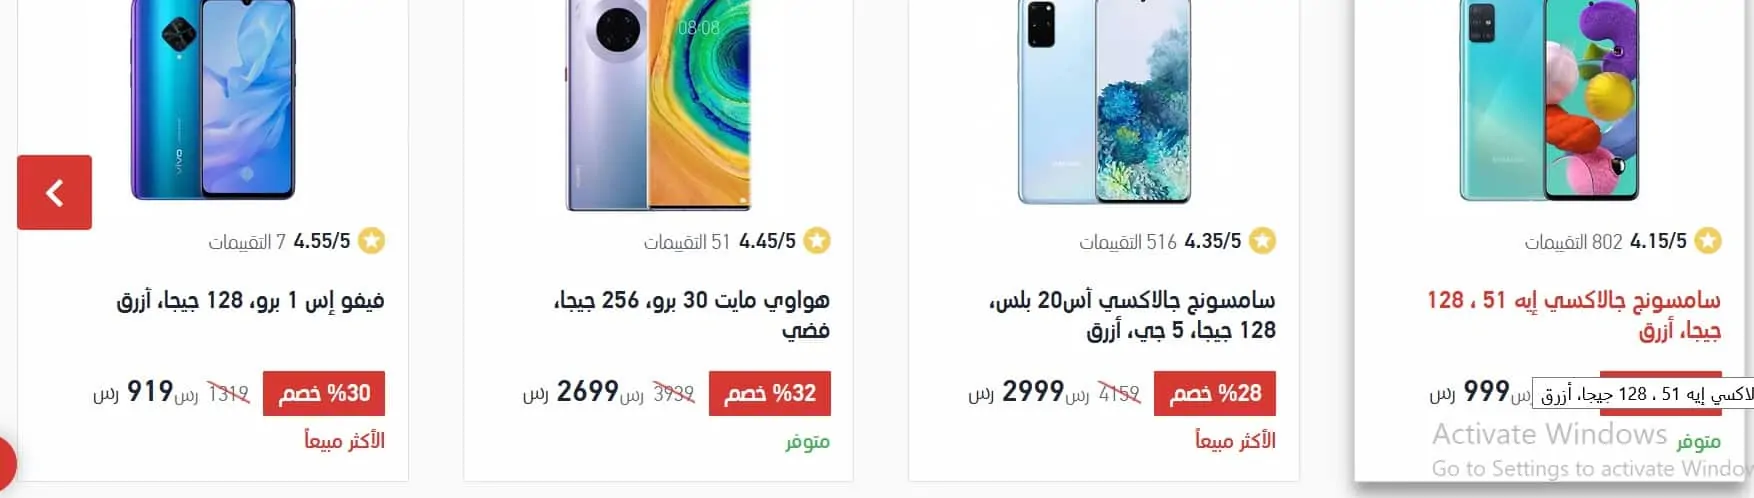Open the Samsung Galaxy S20 Plus product image

[x=1104, y=102]
